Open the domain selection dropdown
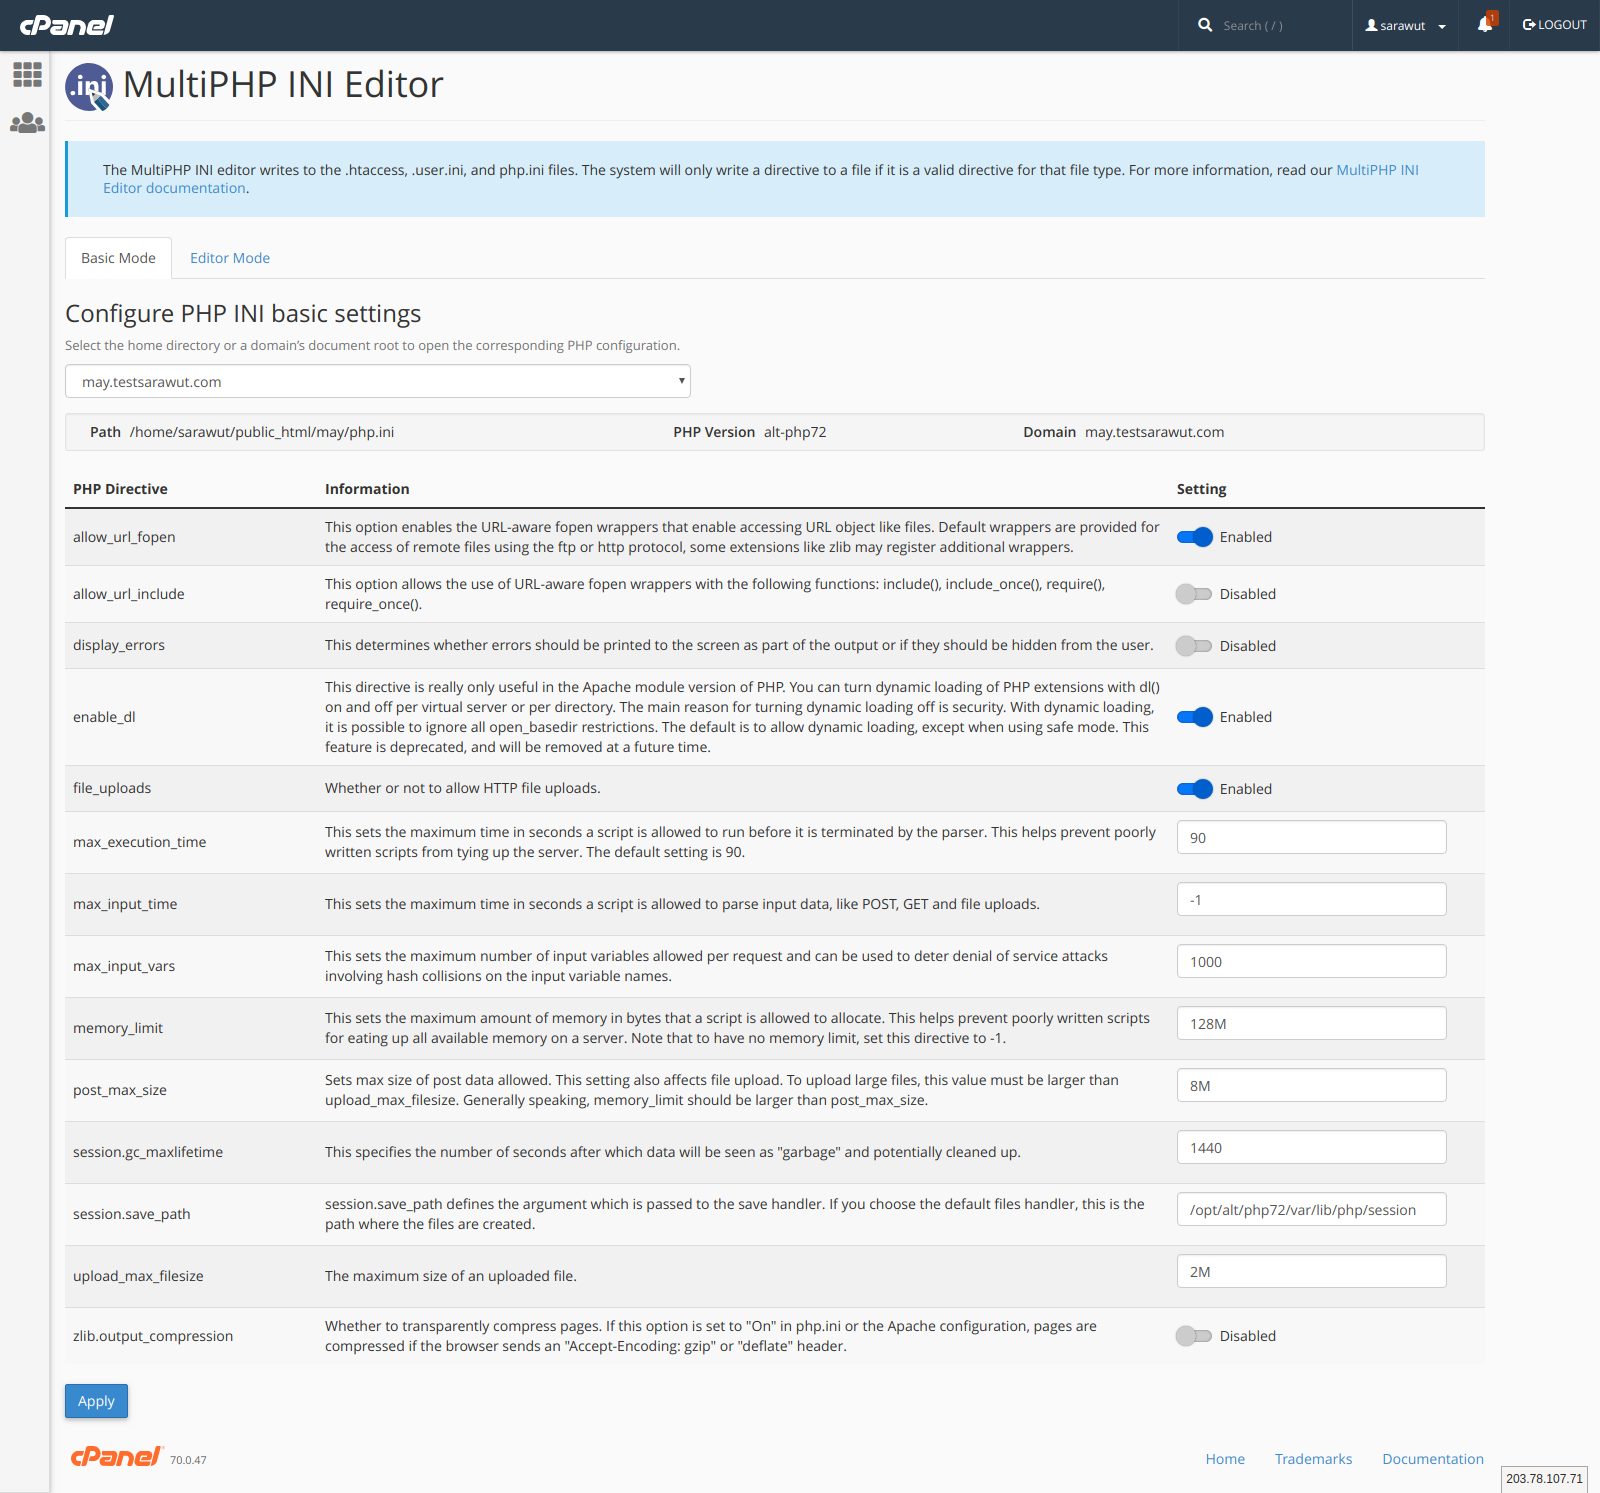The width and height of the screenshot is (1600, 1493). point(377,381)
